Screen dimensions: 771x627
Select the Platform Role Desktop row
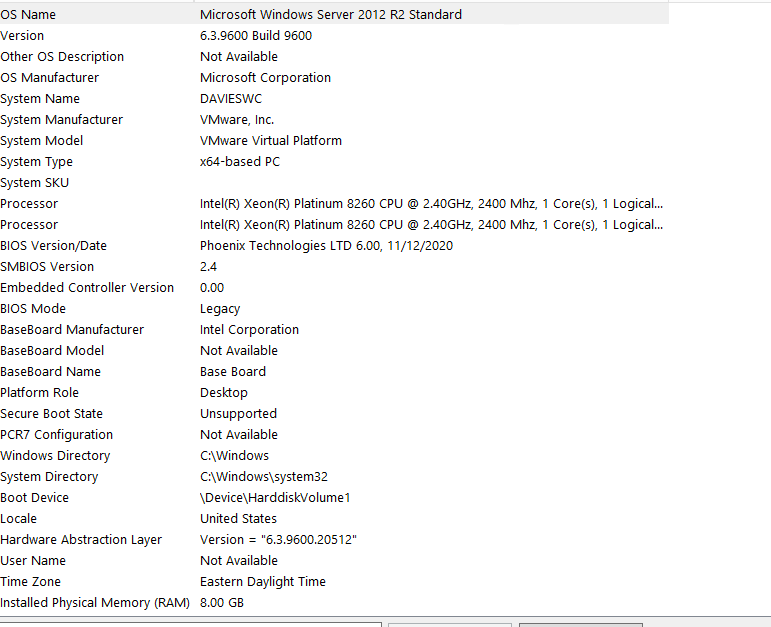pos(334,392)
